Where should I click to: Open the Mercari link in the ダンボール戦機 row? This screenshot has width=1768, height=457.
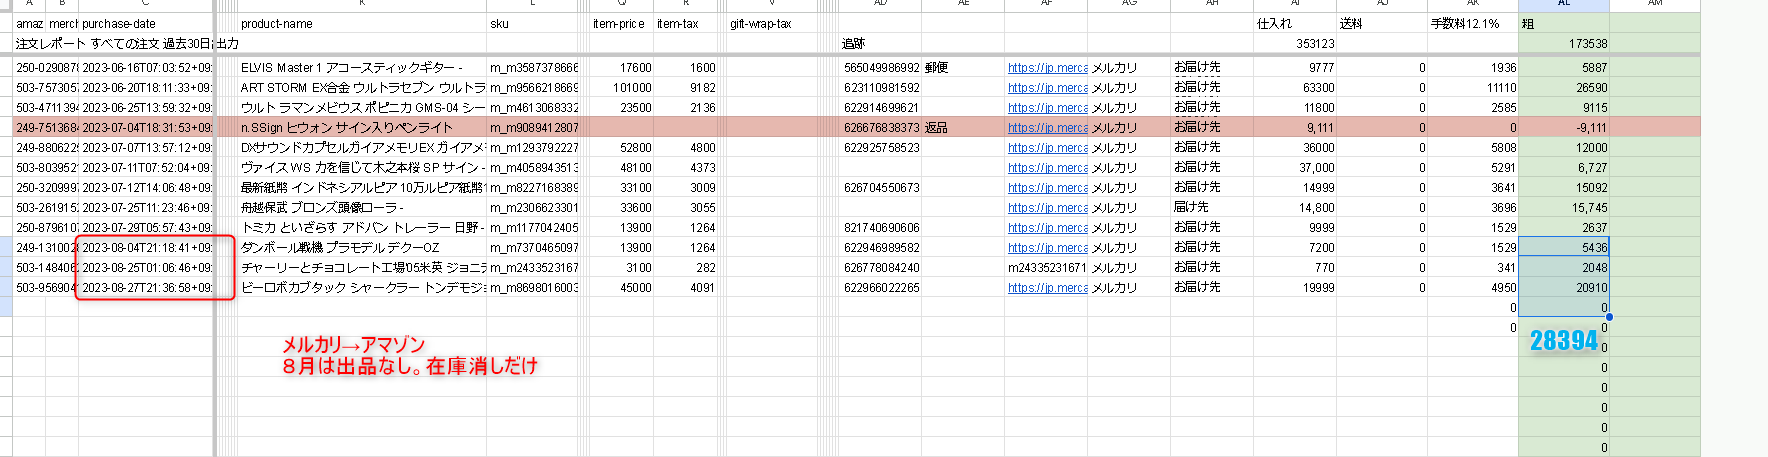(x=1047, y=248)
